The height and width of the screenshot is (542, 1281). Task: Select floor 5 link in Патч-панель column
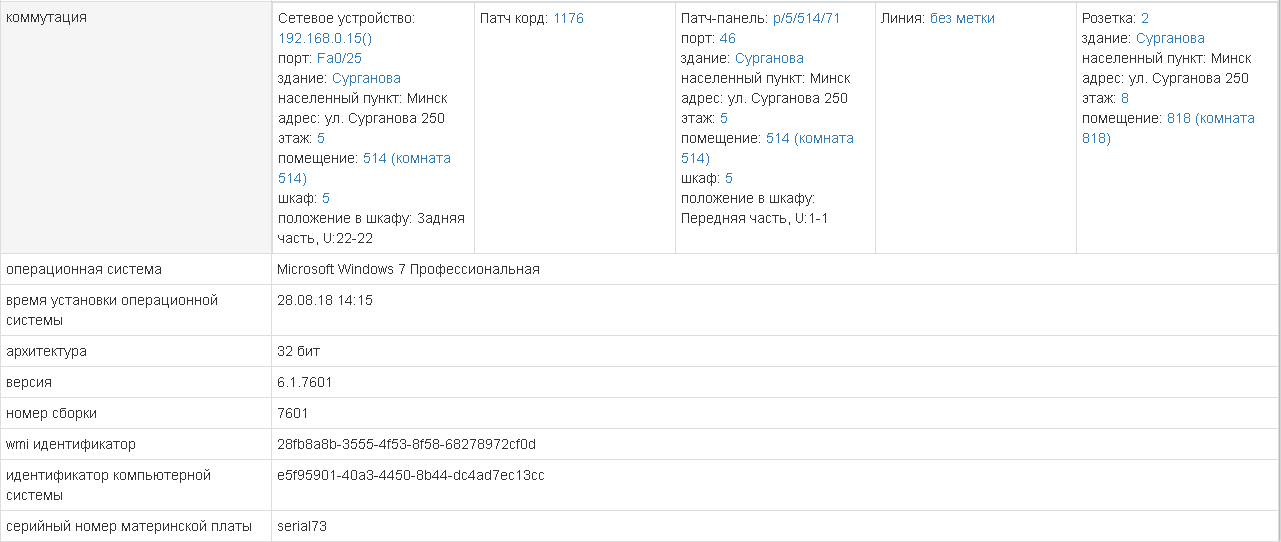point(724,118)
